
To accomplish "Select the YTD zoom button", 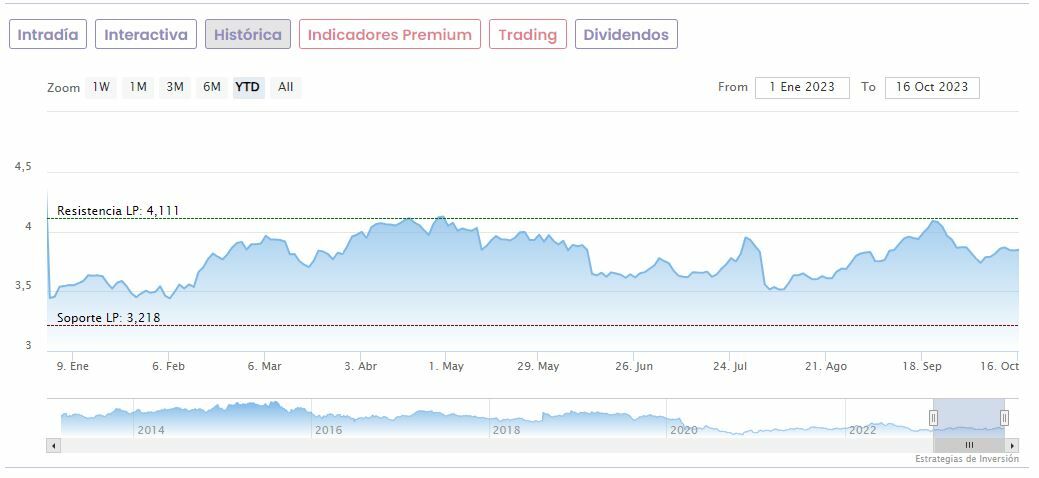I will pos(248,87).
